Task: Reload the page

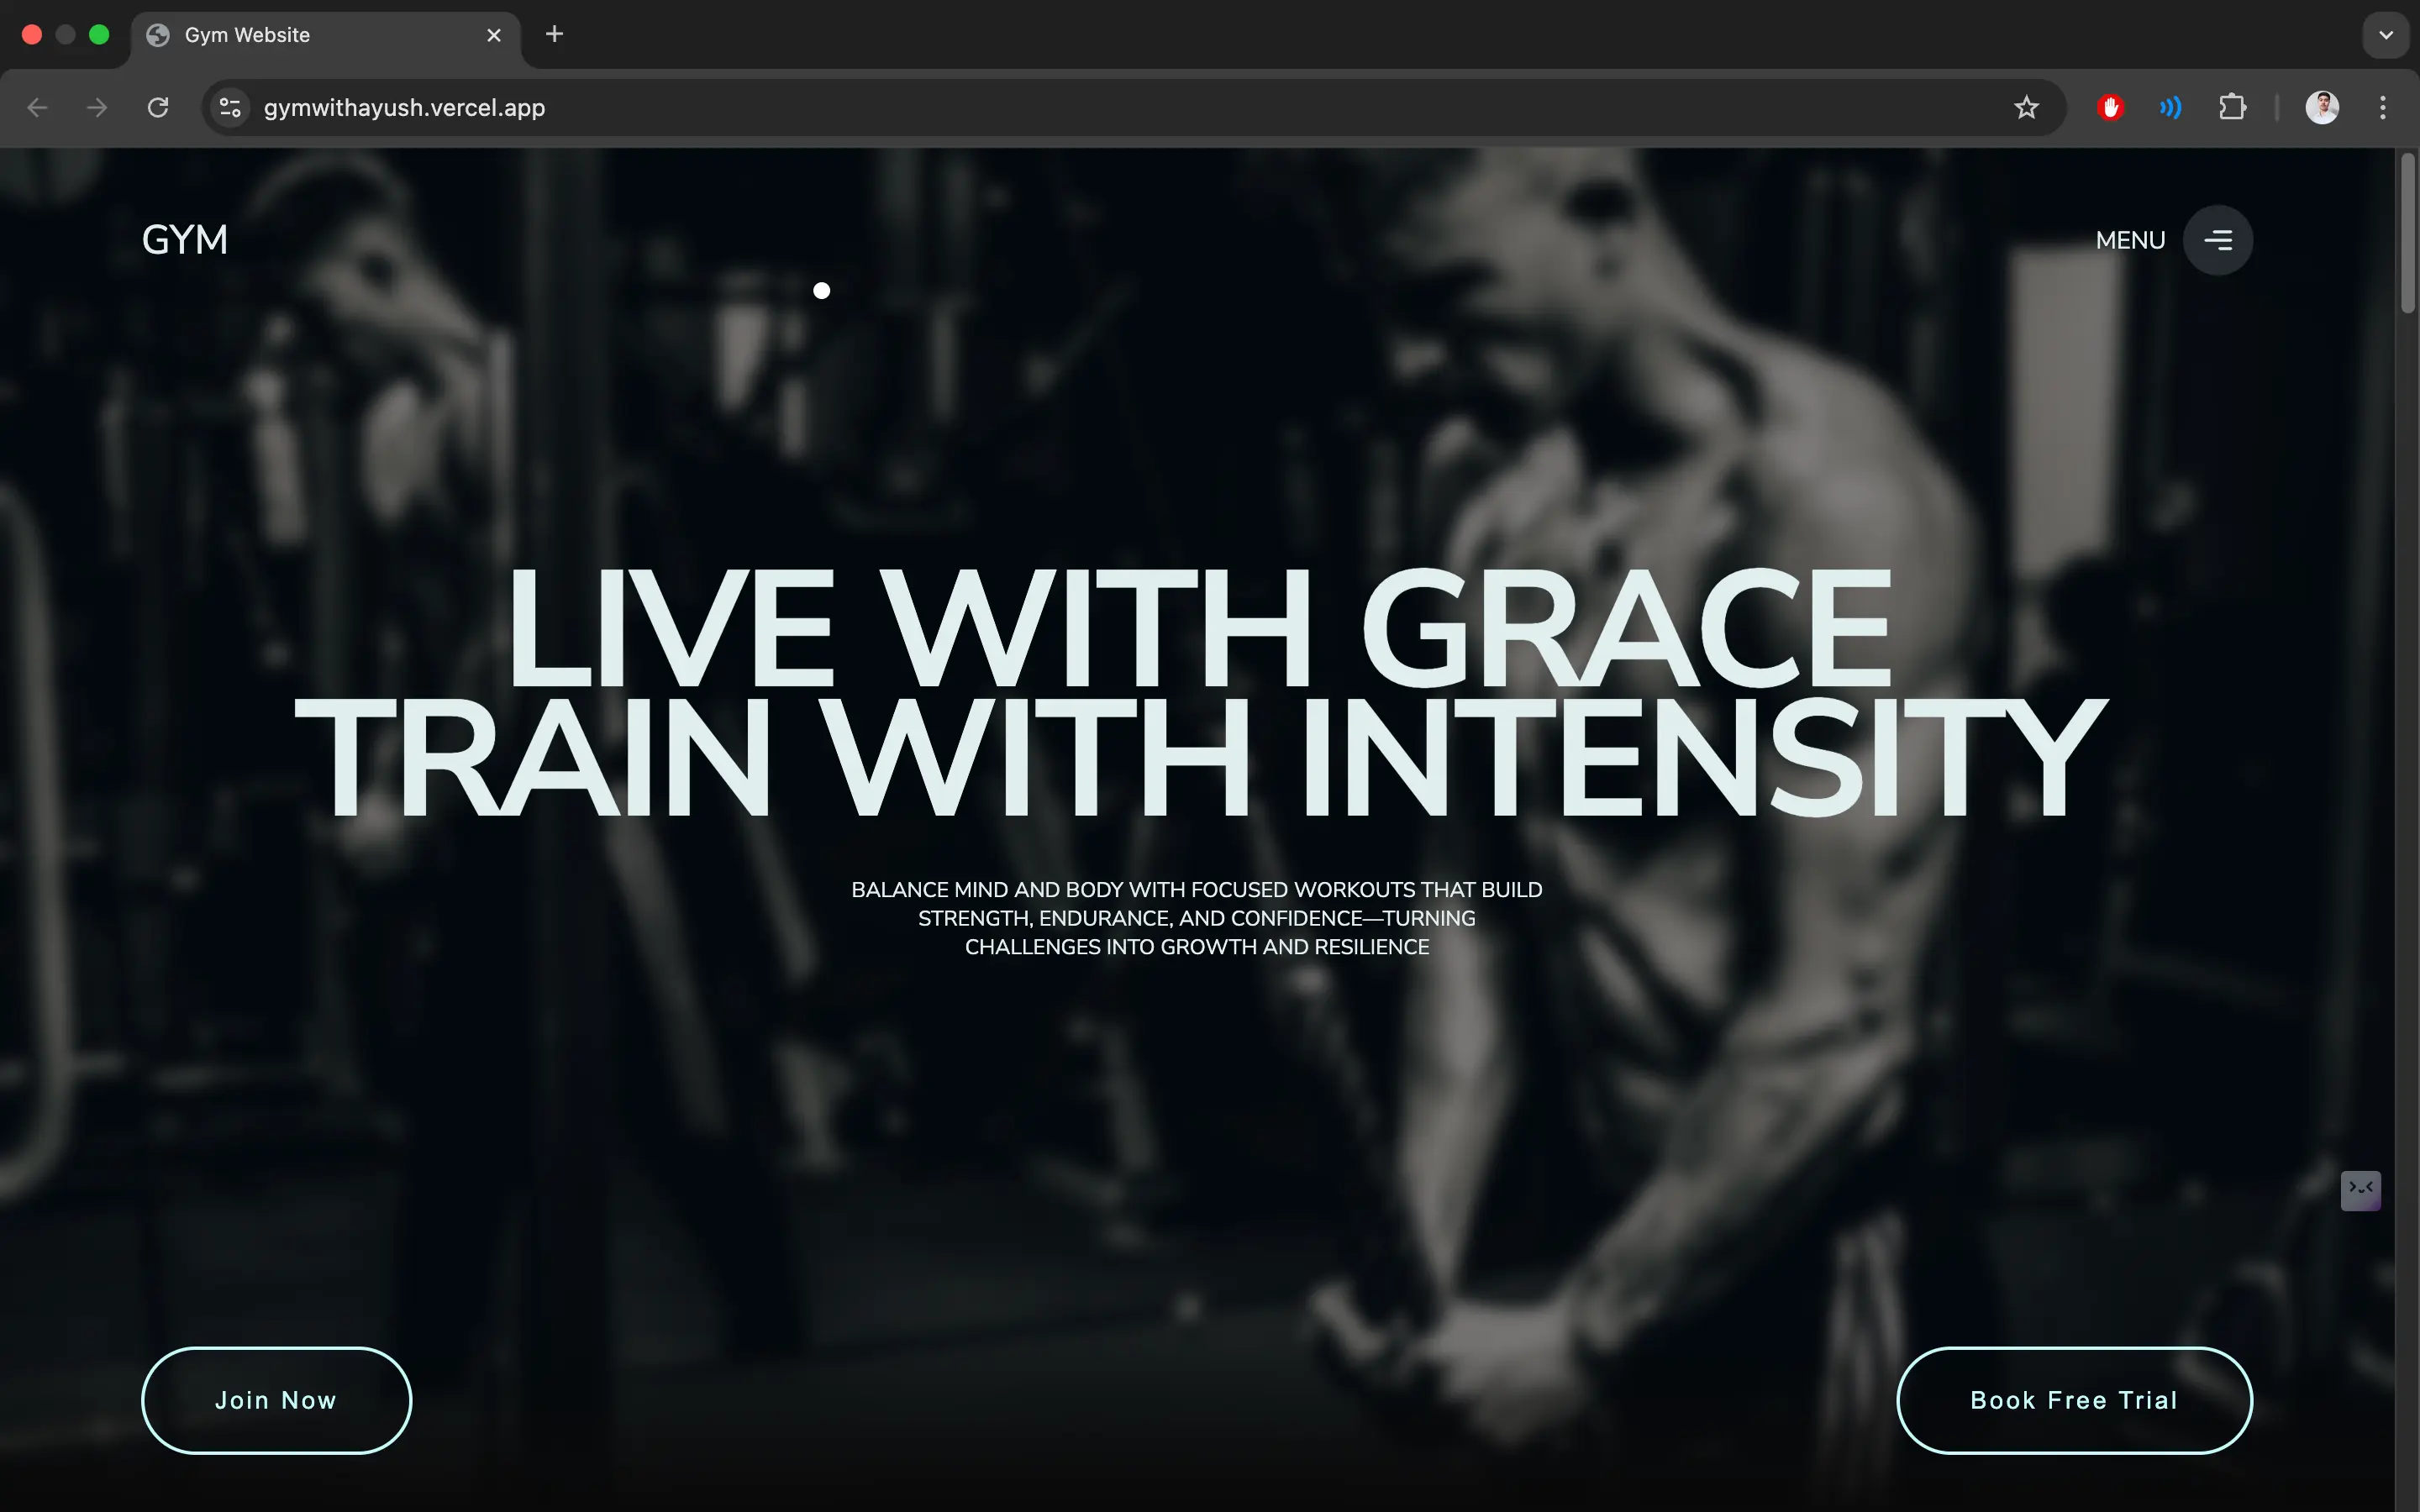Action: [x=158, y=108]
